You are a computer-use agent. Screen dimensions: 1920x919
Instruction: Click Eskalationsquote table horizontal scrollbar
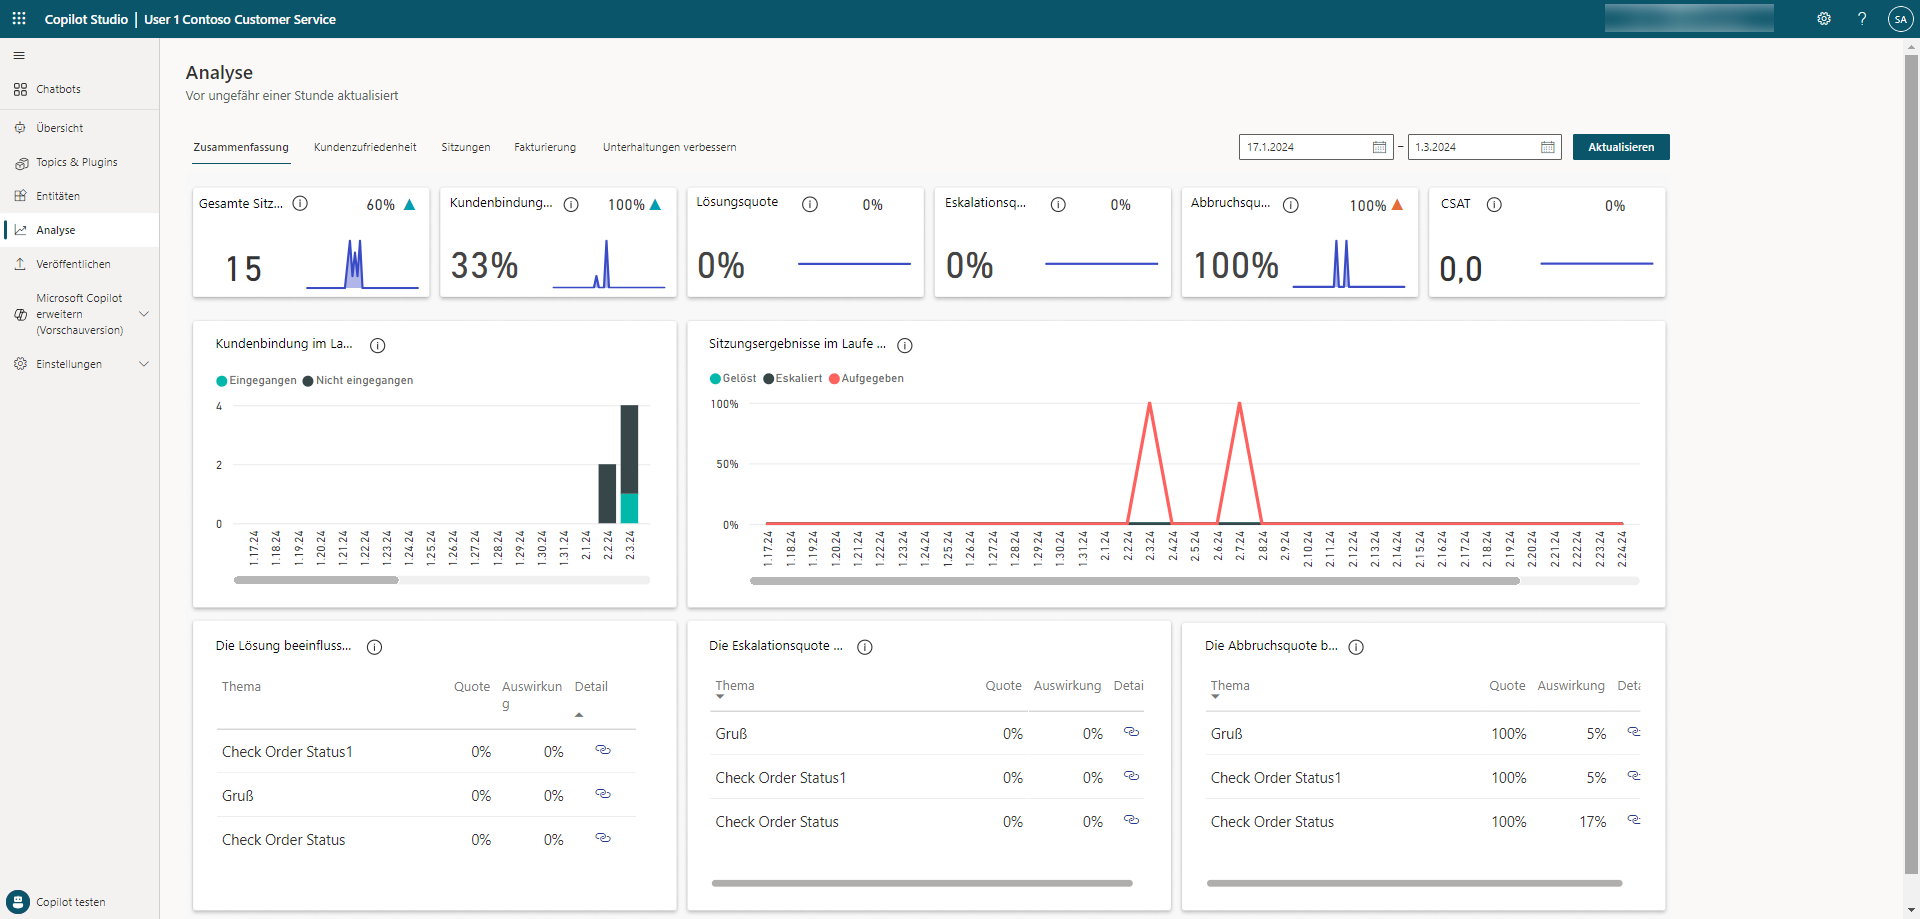[922, 883]
